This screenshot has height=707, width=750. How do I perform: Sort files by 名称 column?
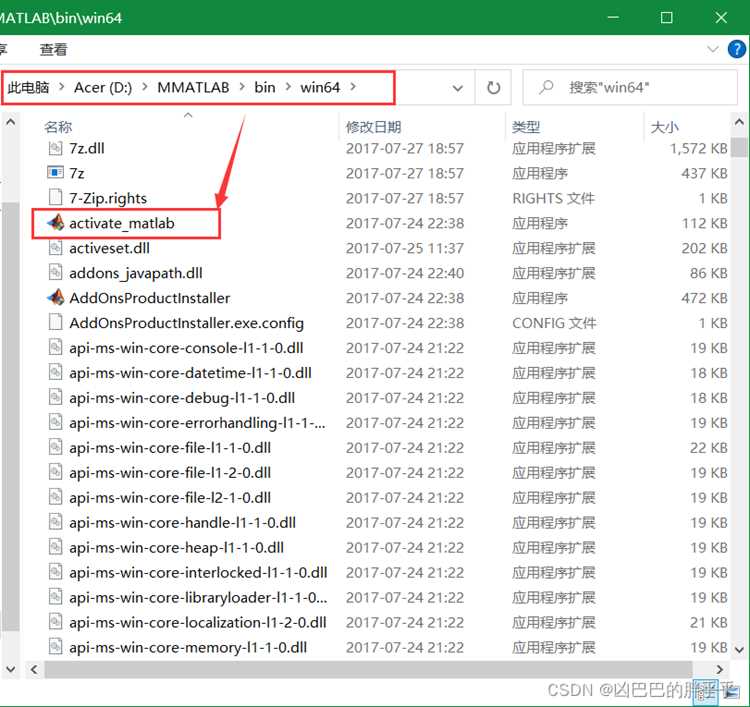[x=58, y=127]
